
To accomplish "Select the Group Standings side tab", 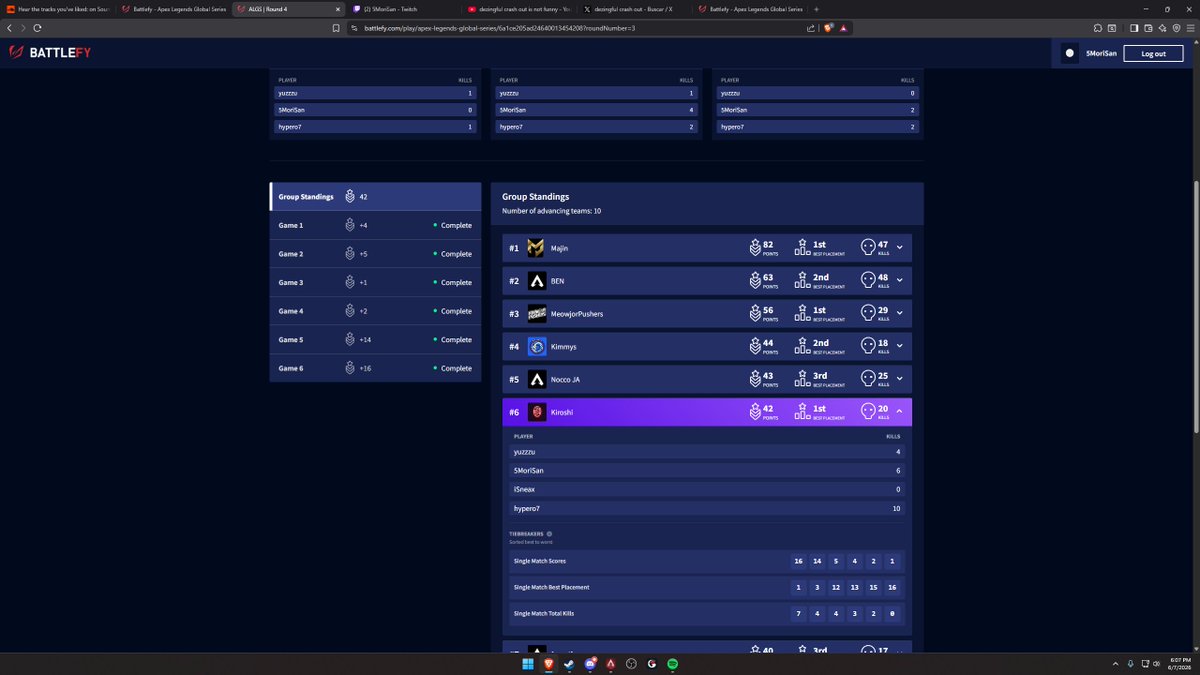I will [376, 197].
